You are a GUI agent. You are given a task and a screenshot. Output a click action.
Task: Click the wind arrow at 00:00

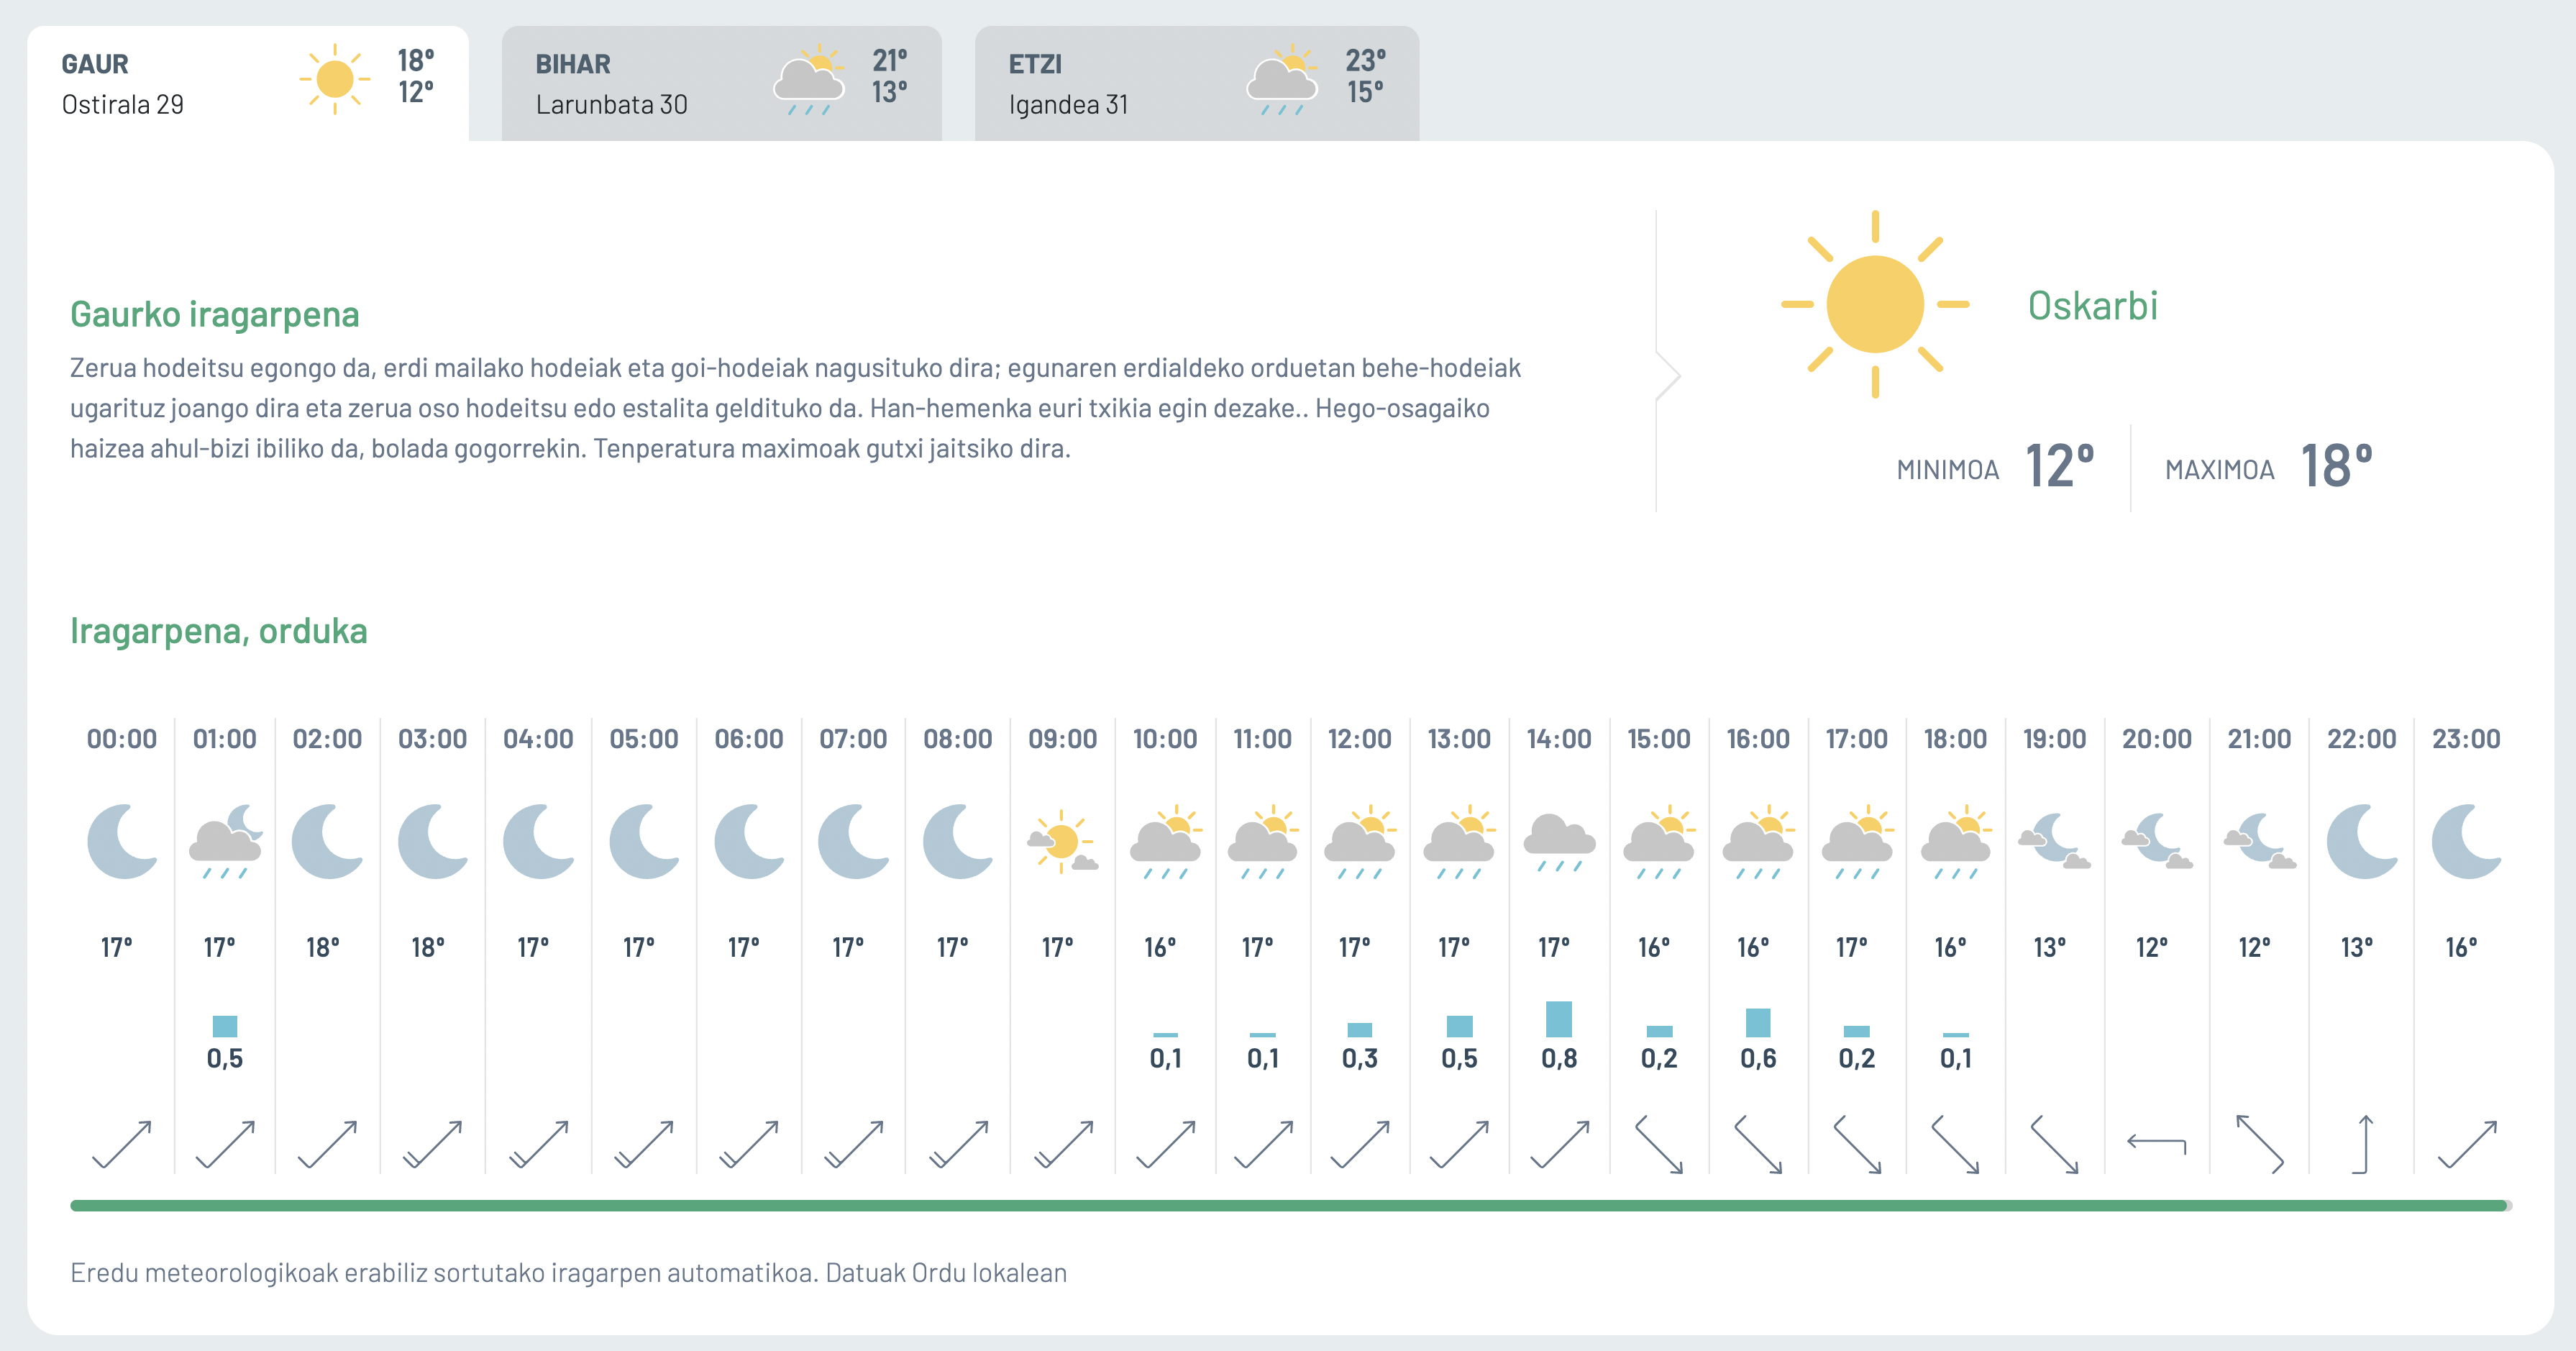[x=122, y=1144]
